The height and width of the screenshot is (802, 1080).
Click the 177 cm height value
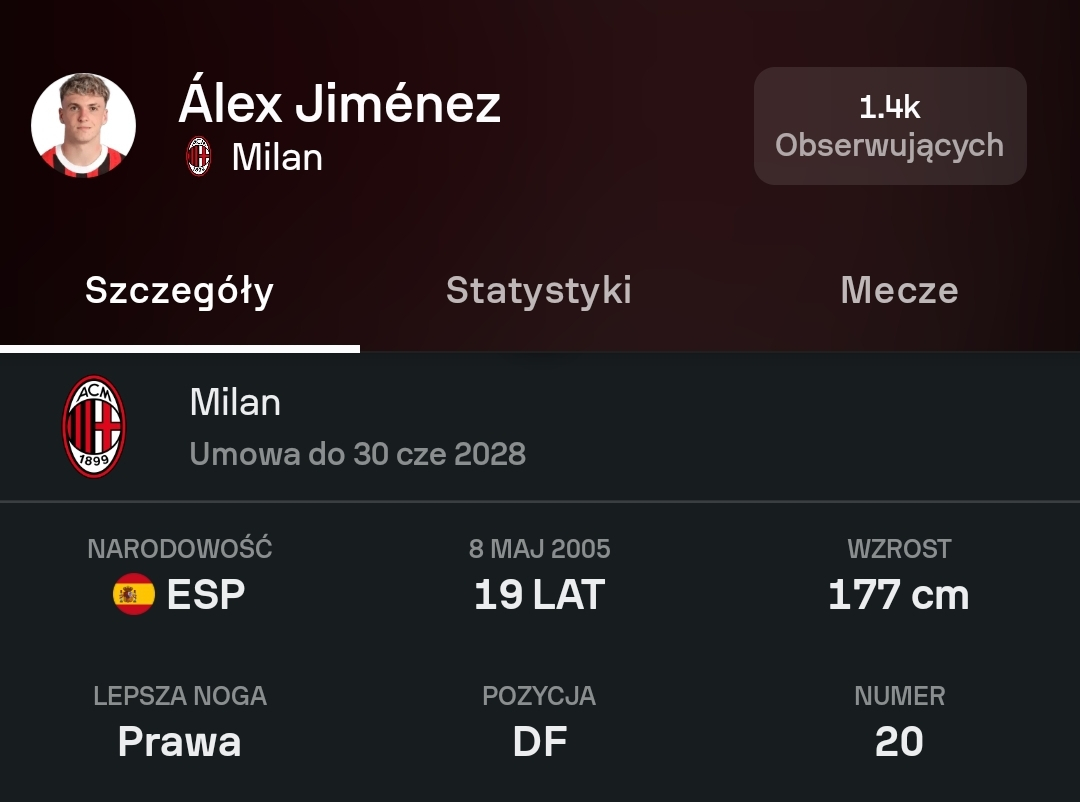[x=898, y=595]
